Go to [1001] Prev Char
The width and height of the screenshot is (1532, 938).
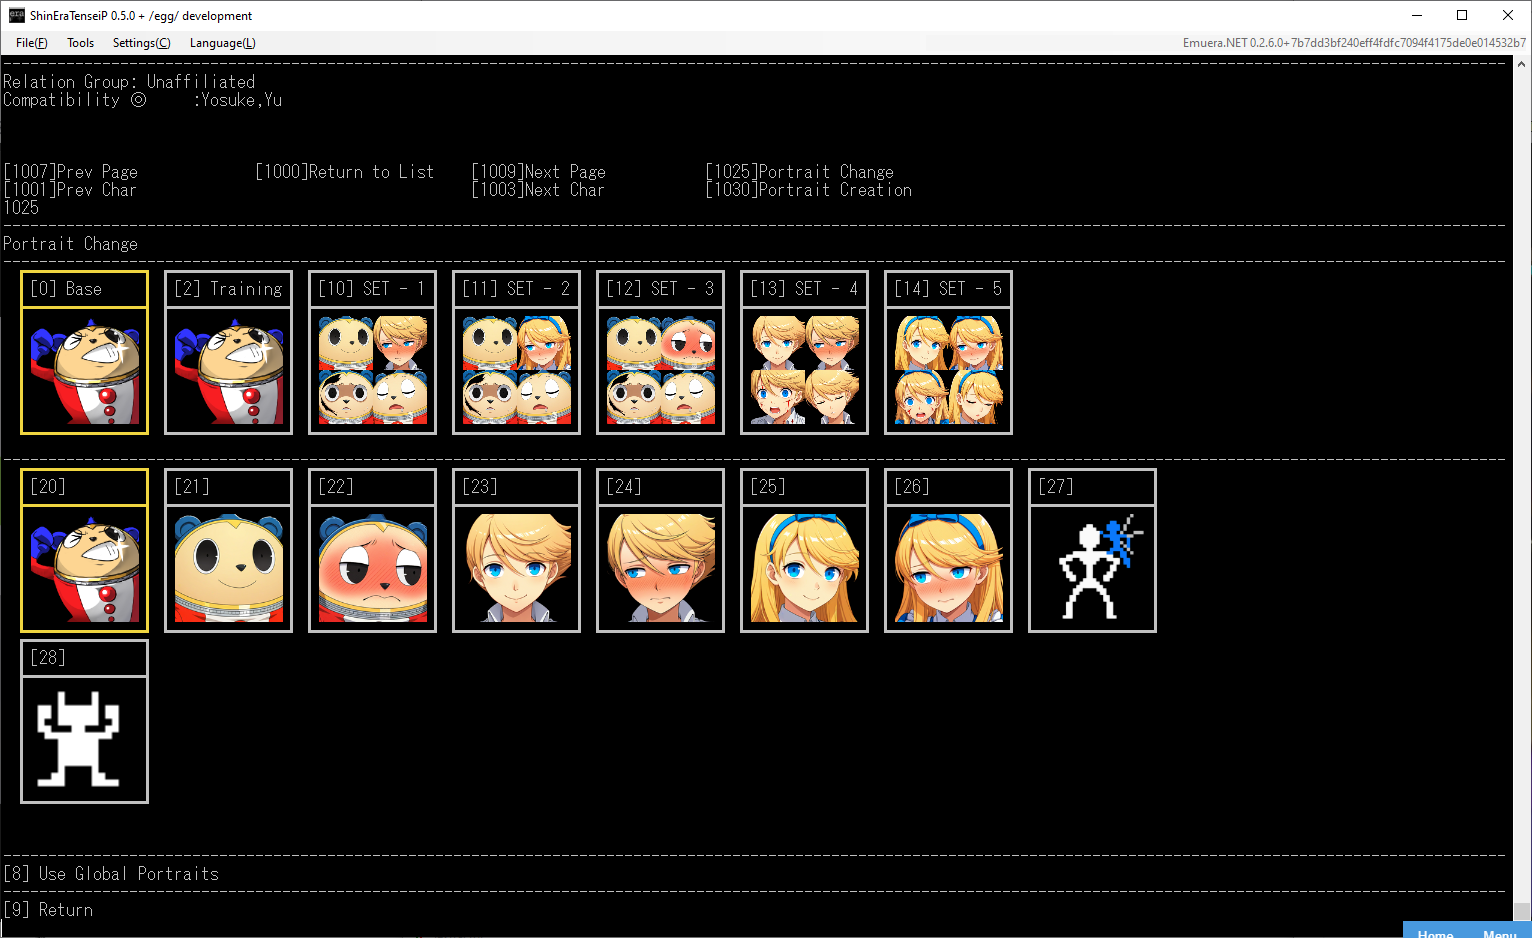tap(70, 190)
